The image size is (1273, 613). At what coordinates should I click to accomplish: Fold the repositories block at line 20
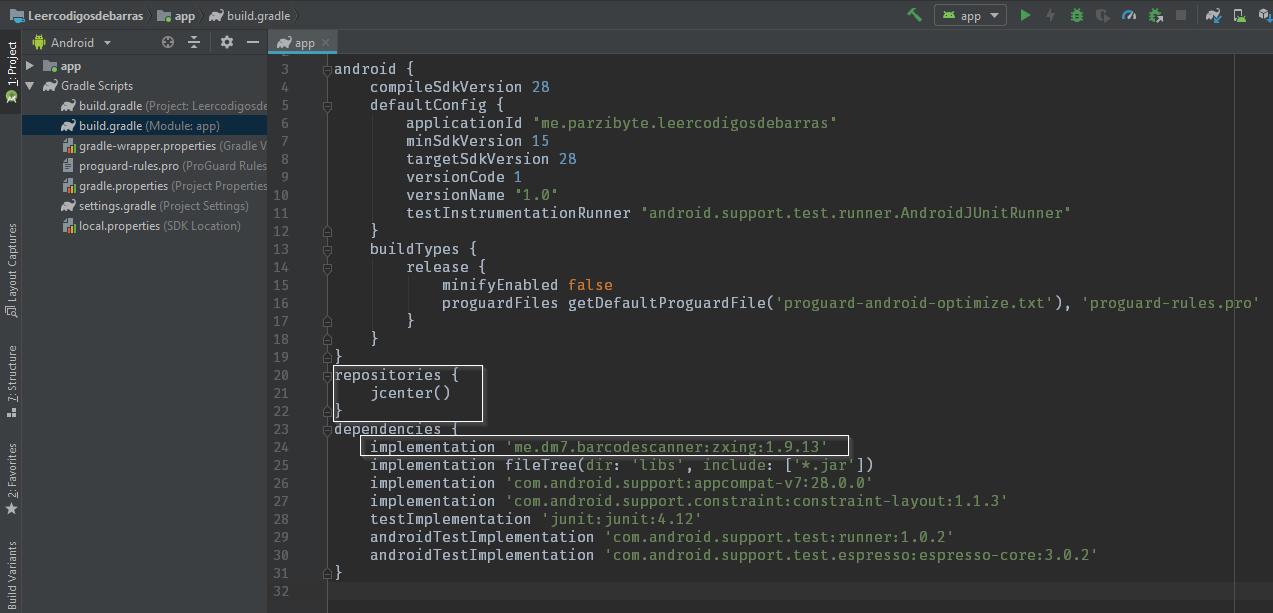(x=327, y=375)
